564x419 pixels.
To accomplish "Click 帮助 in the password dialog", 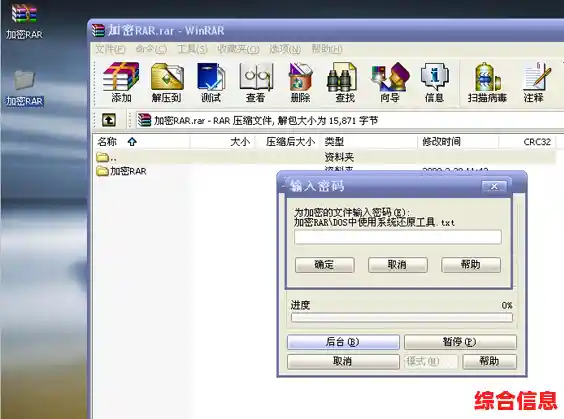I will (471, 265).
